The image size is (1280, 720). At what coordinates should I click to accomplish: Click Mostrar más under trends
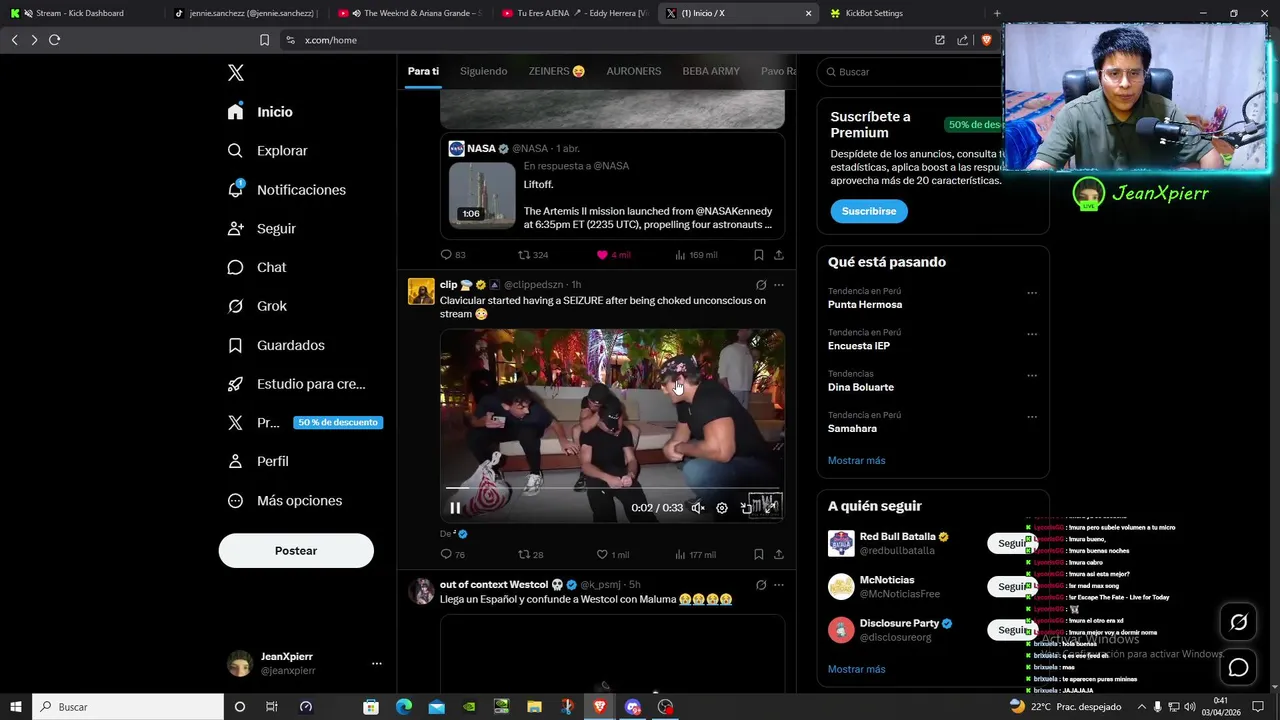click(856, 461)
